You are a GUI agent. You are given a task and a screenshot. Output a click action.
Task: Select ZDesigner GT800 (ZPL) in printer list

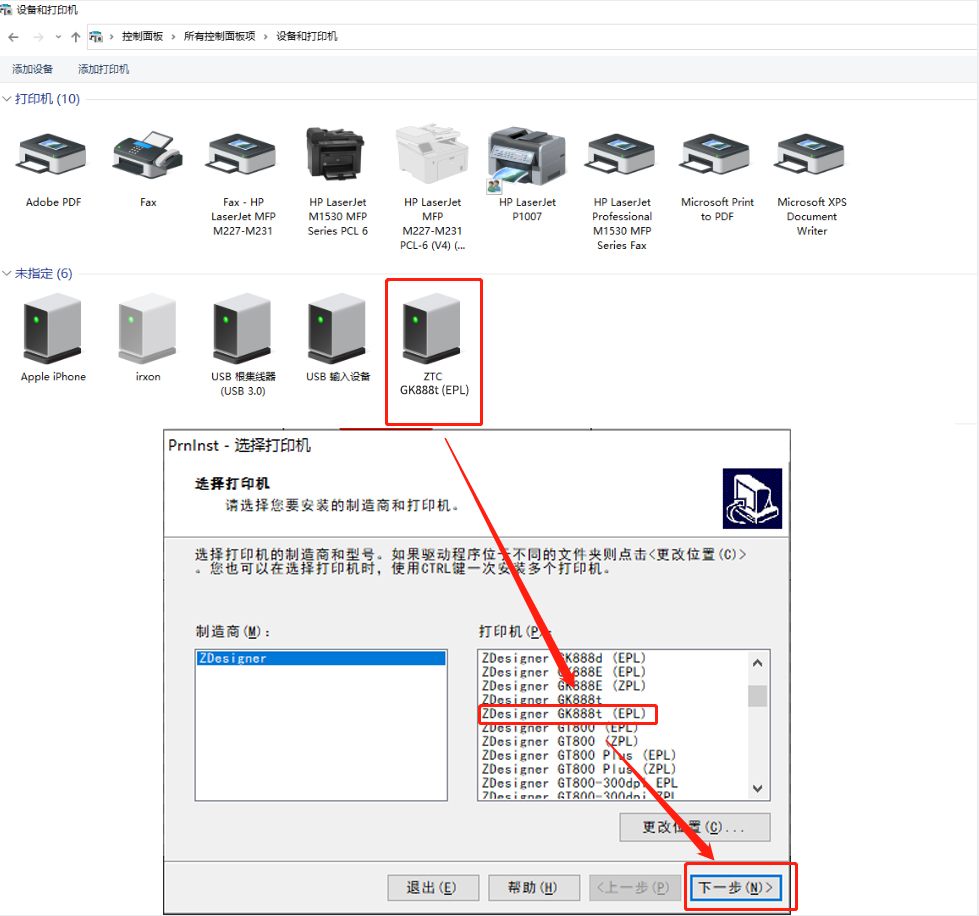click(x=560, y=741)
